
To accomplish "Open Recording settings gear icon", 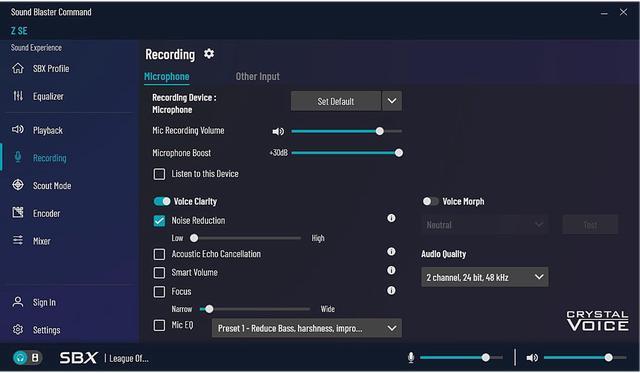I will 209,54.
